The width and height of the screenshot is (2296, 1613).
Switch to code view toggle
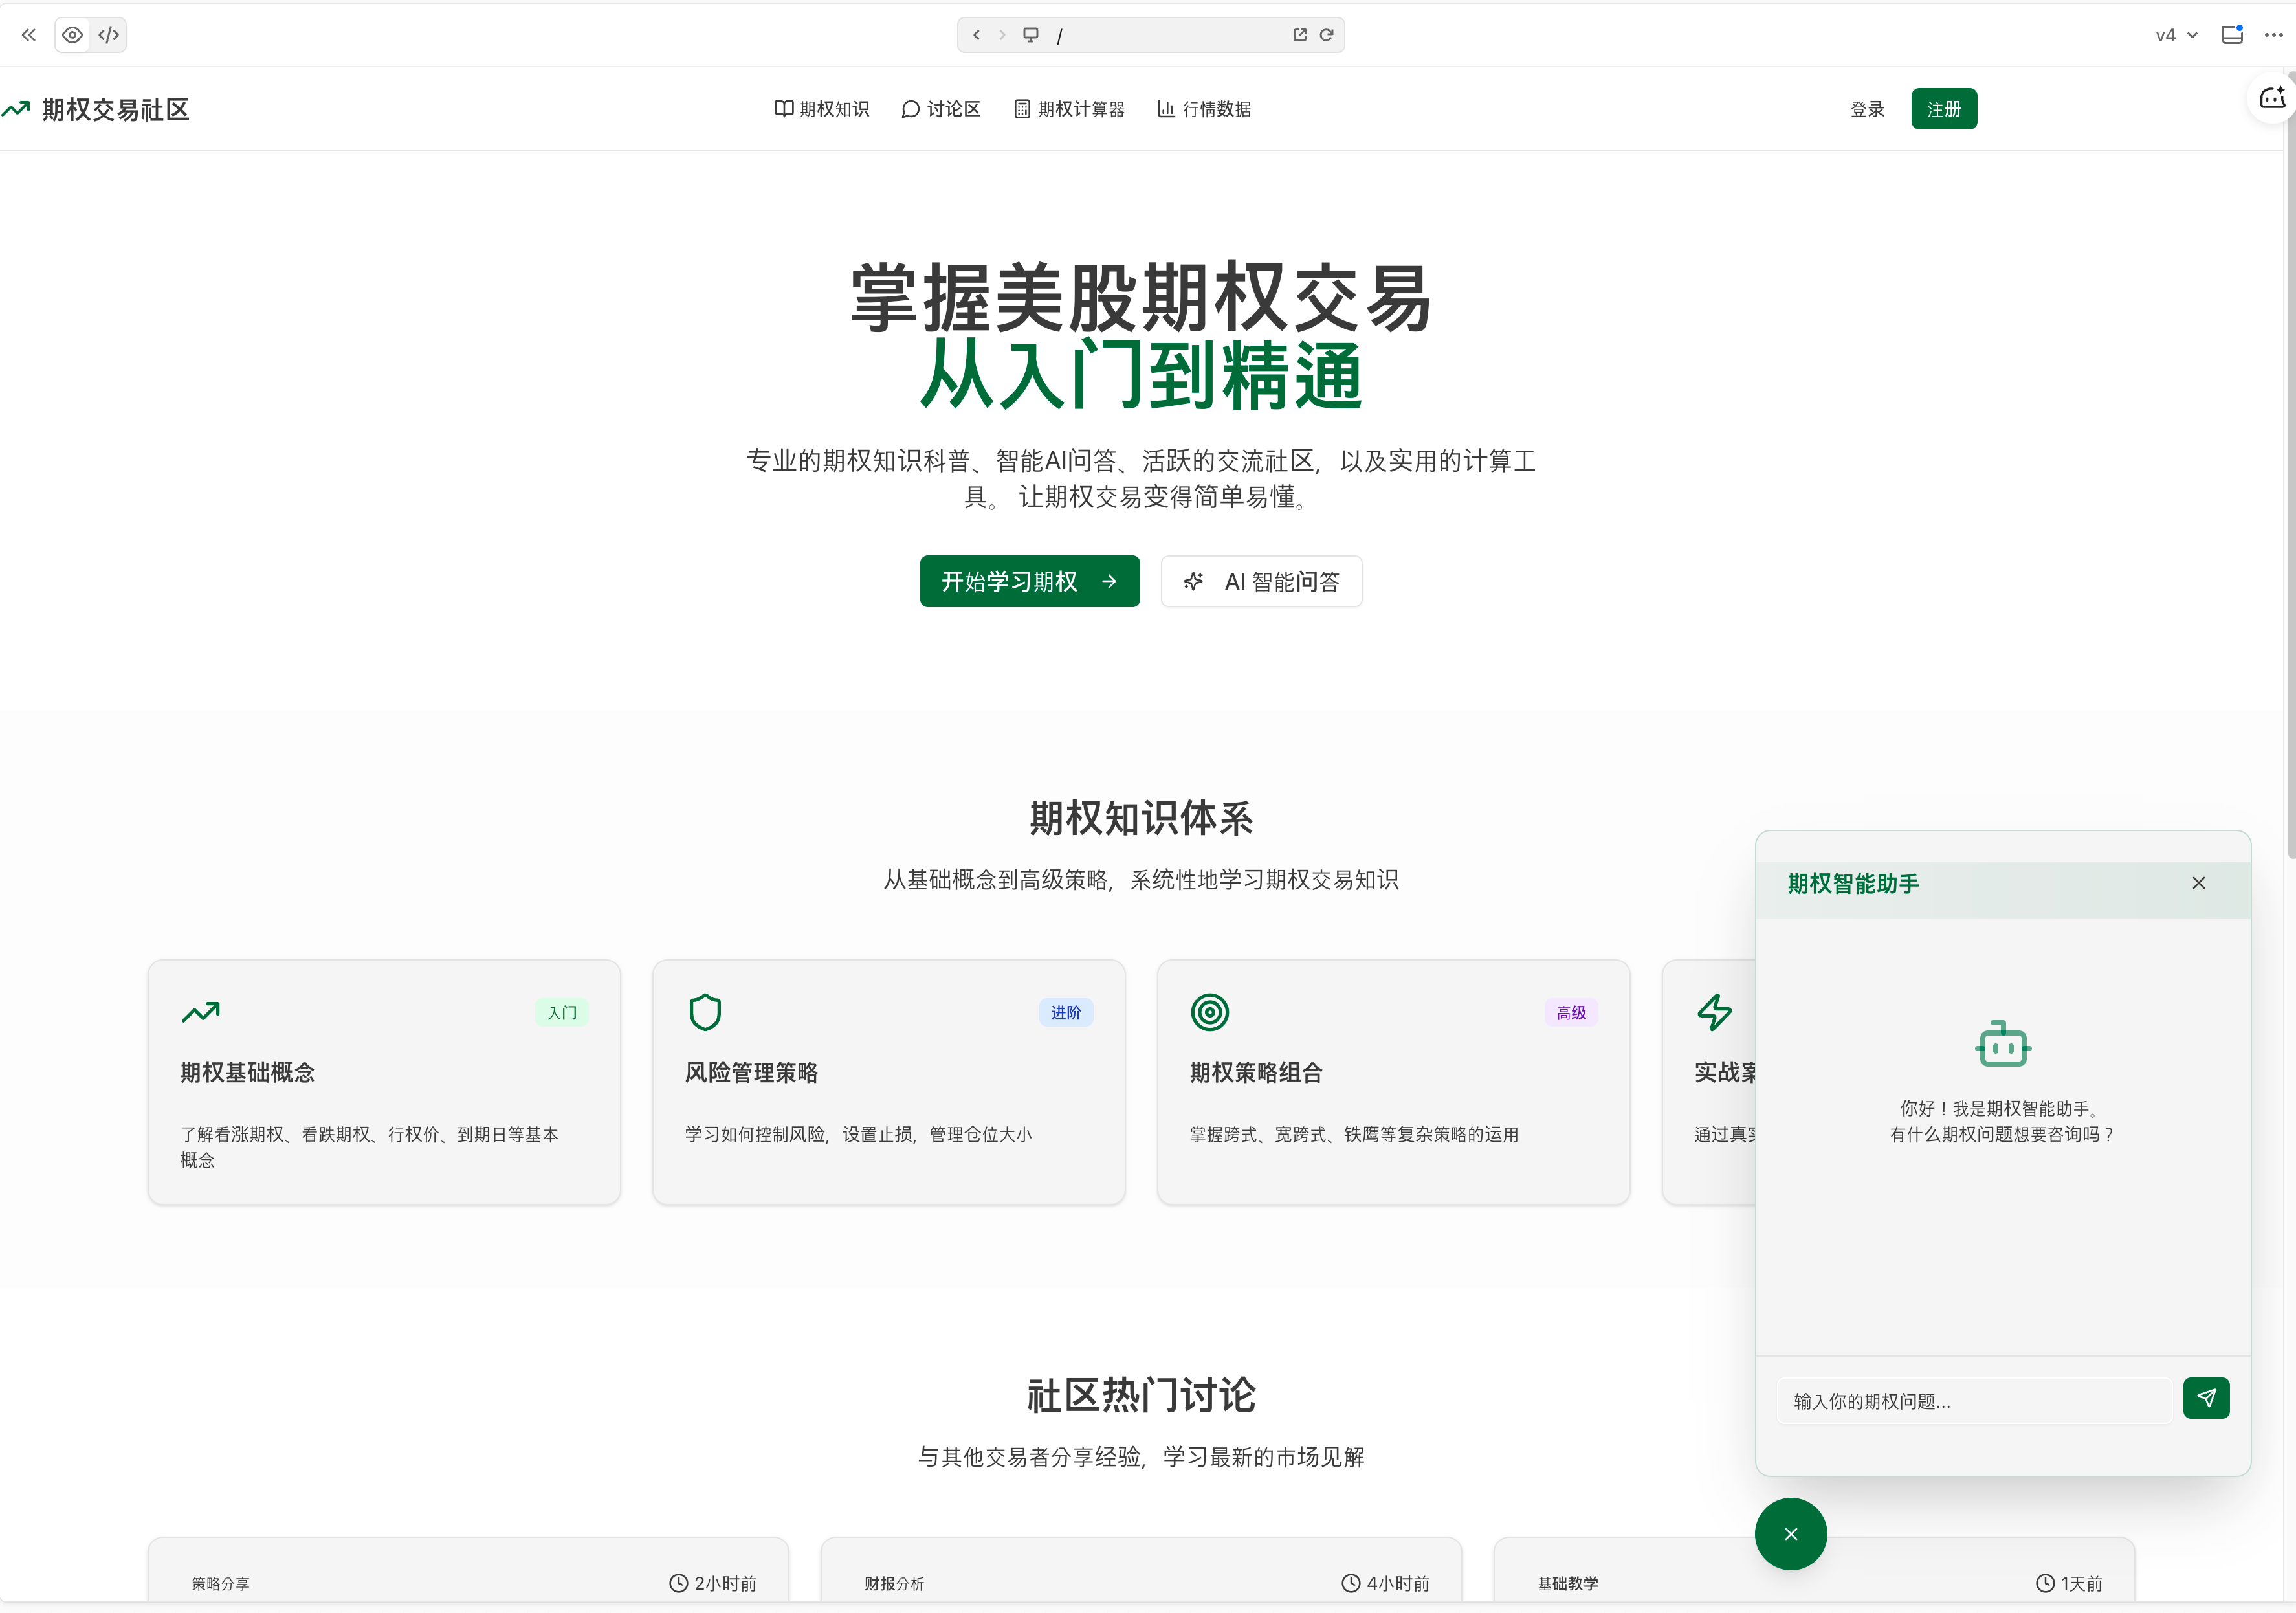click(x=109, y=35)
